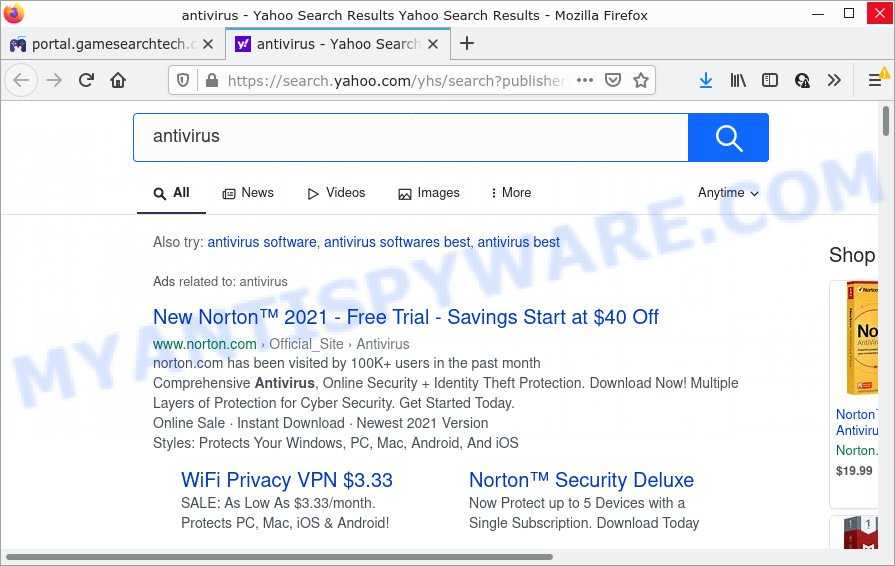
Task: Minimize the Firefox window
Action: 817,13
